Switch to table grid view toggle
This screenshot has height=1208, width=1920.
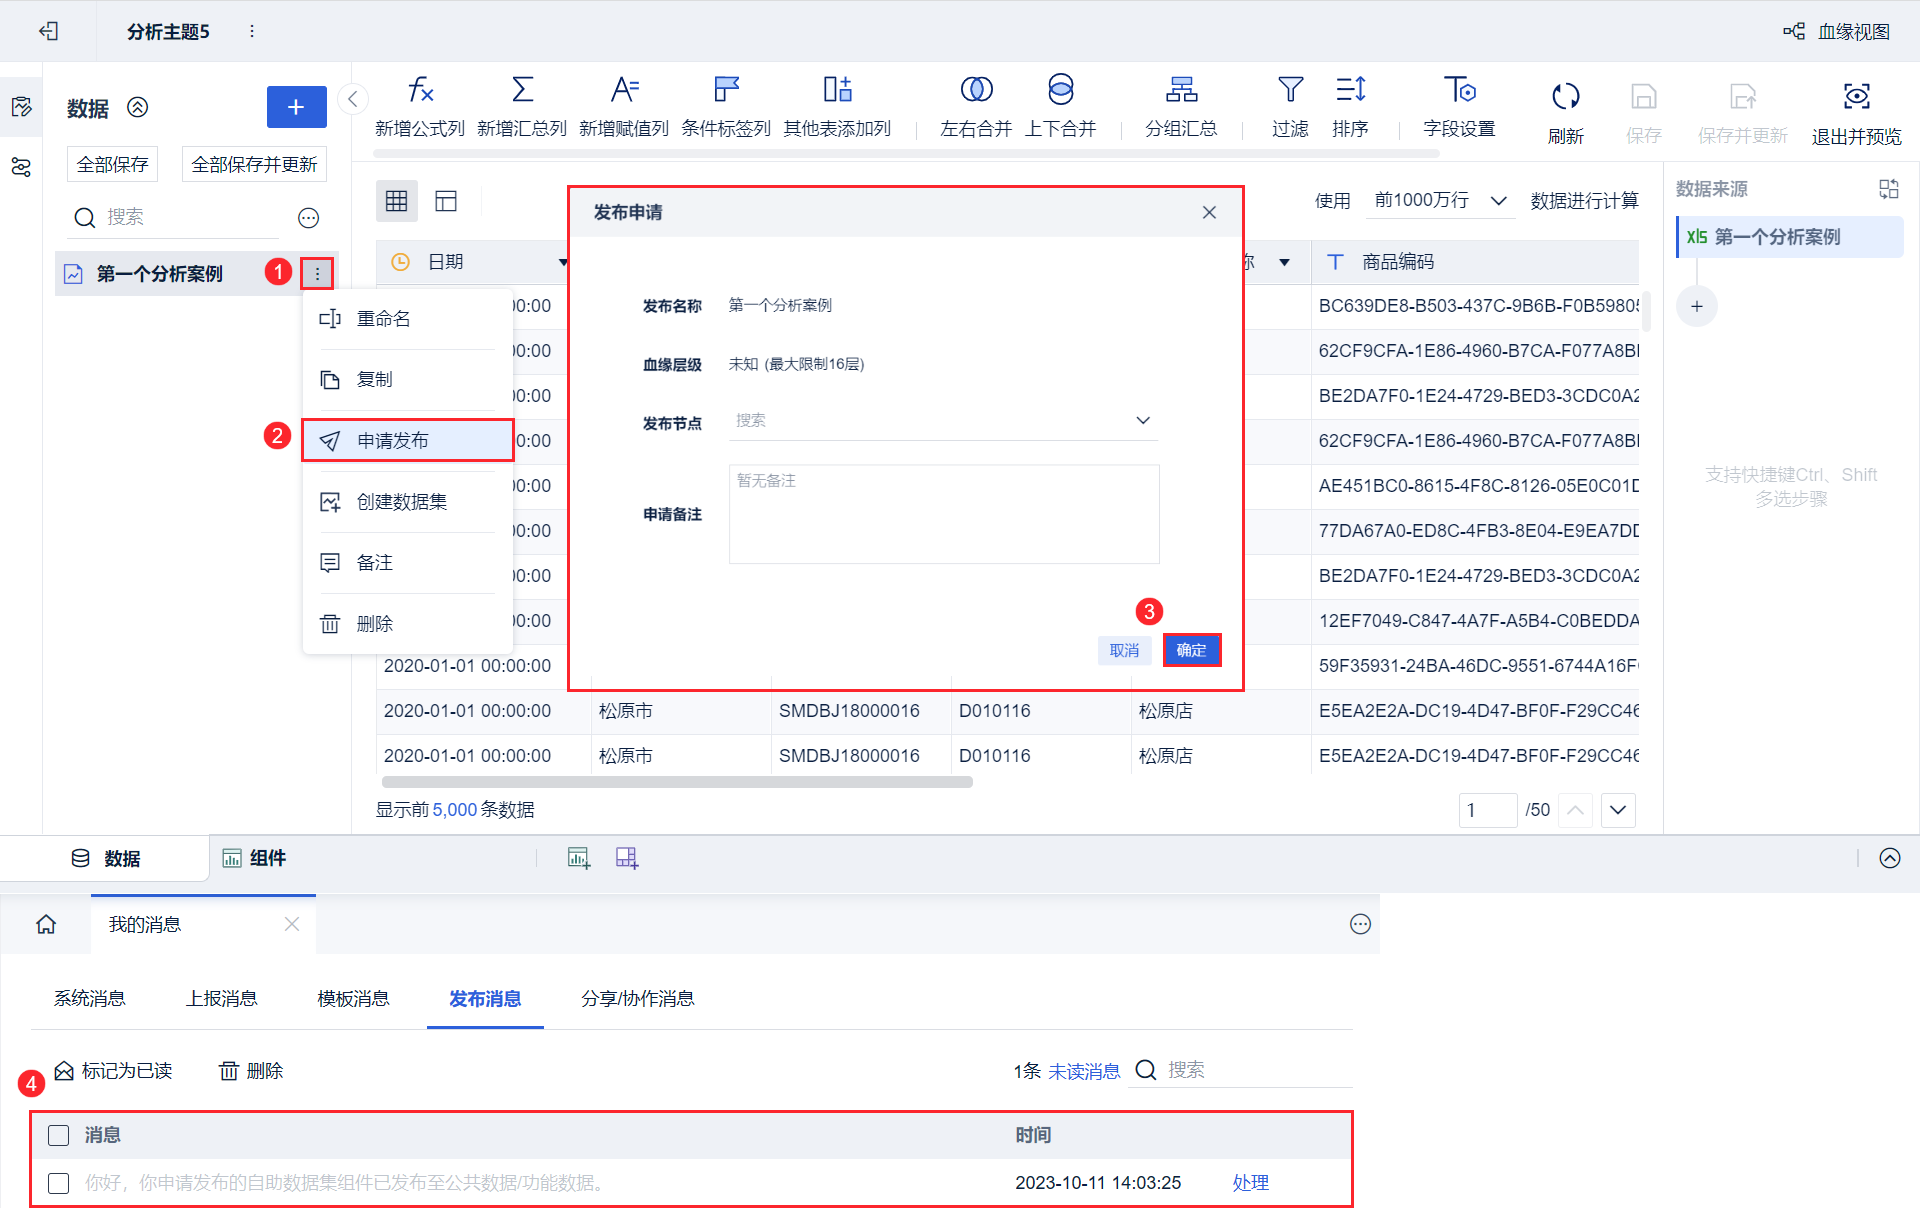(397, 201)
